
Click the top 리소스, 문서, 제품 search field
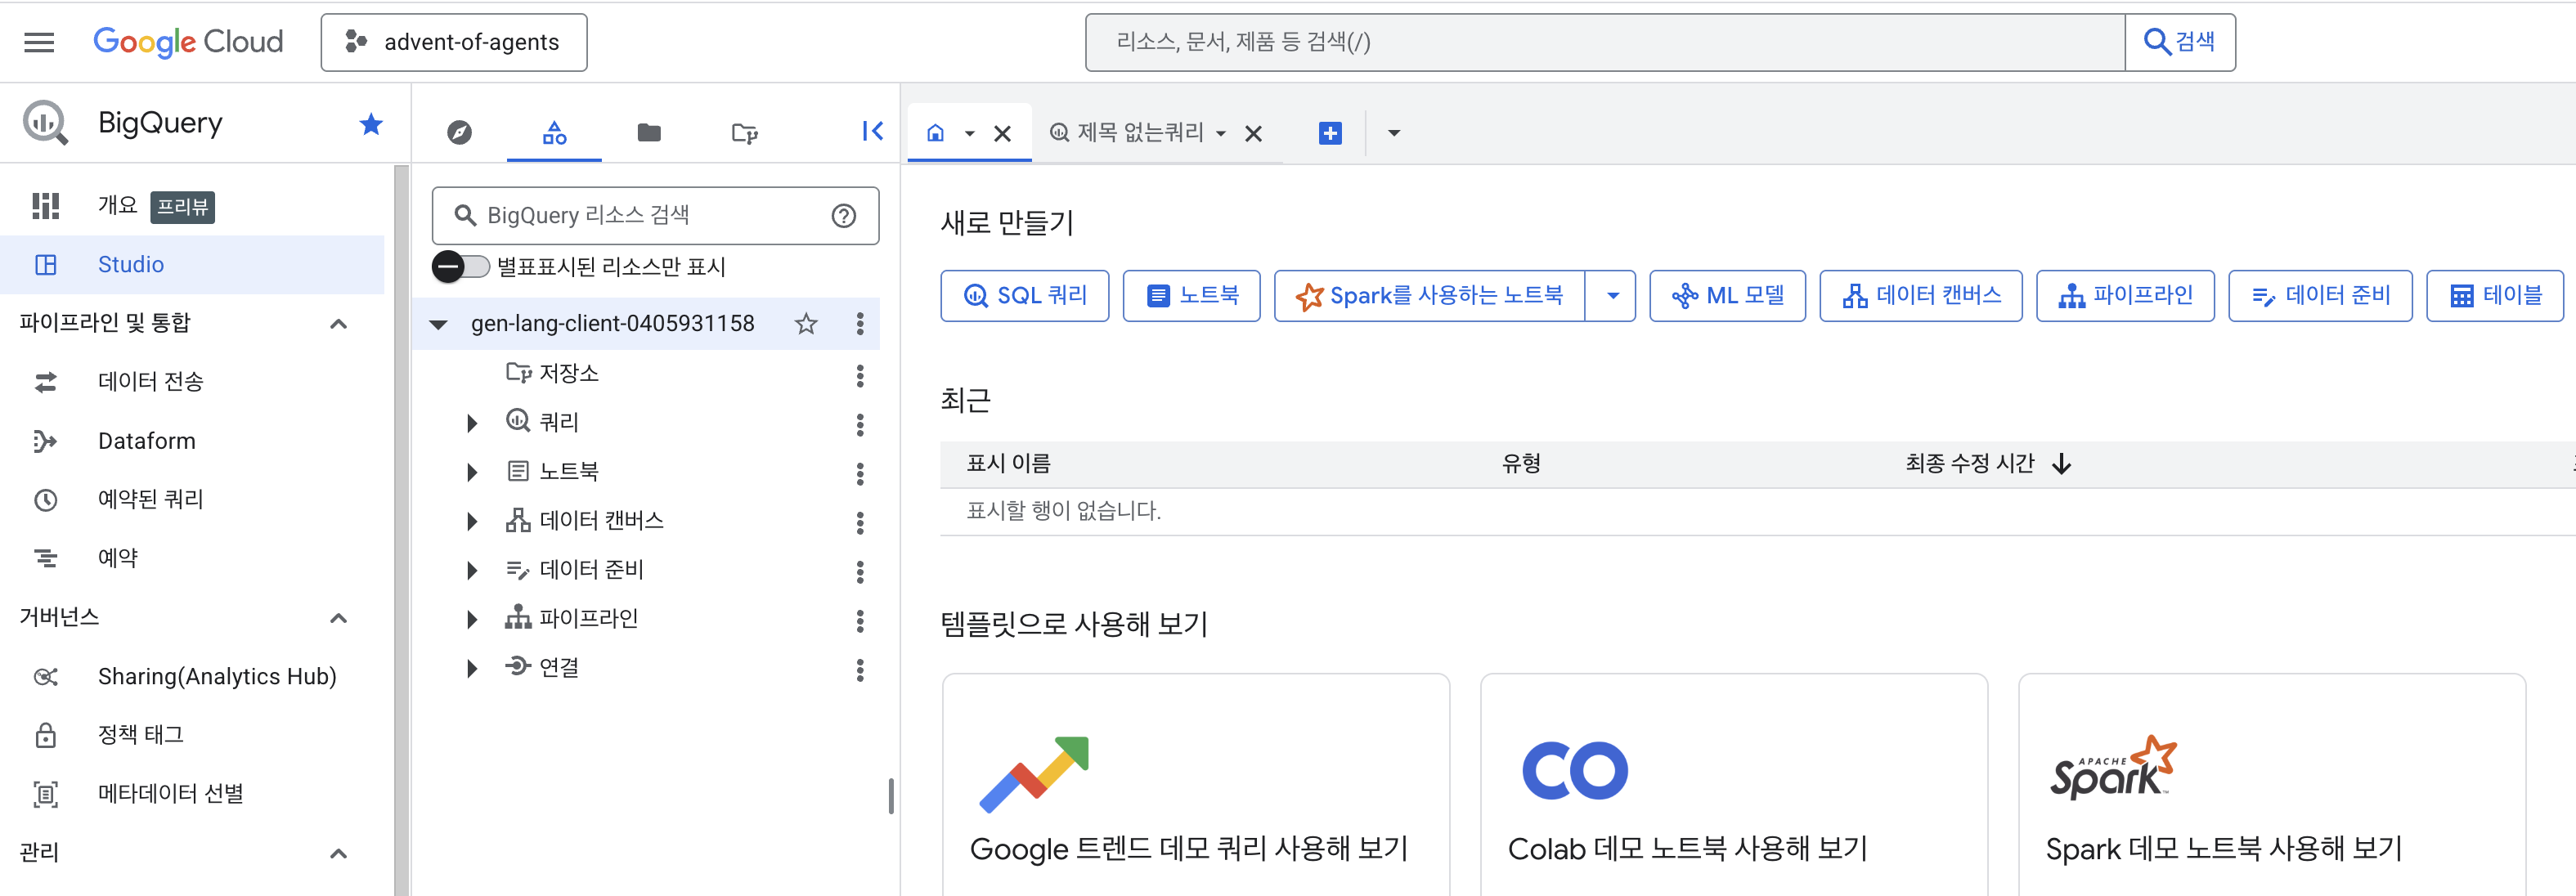click(x=1600, y=42)
